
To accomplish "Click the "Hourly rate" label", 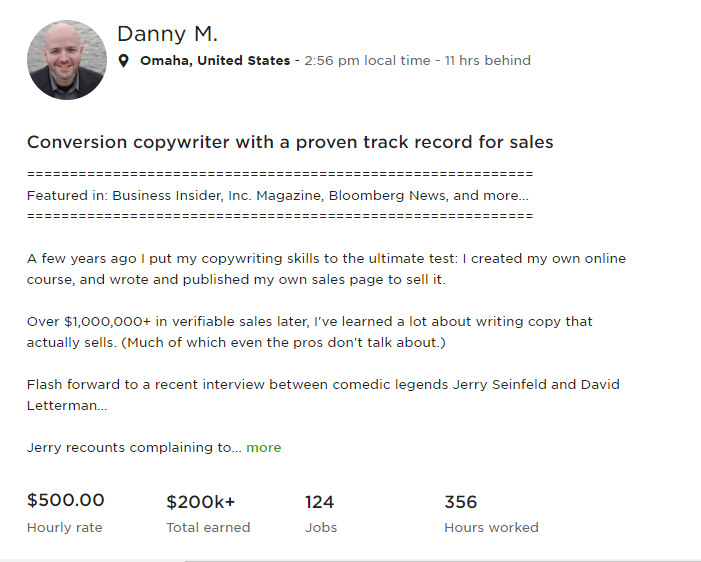I will 65,527.
